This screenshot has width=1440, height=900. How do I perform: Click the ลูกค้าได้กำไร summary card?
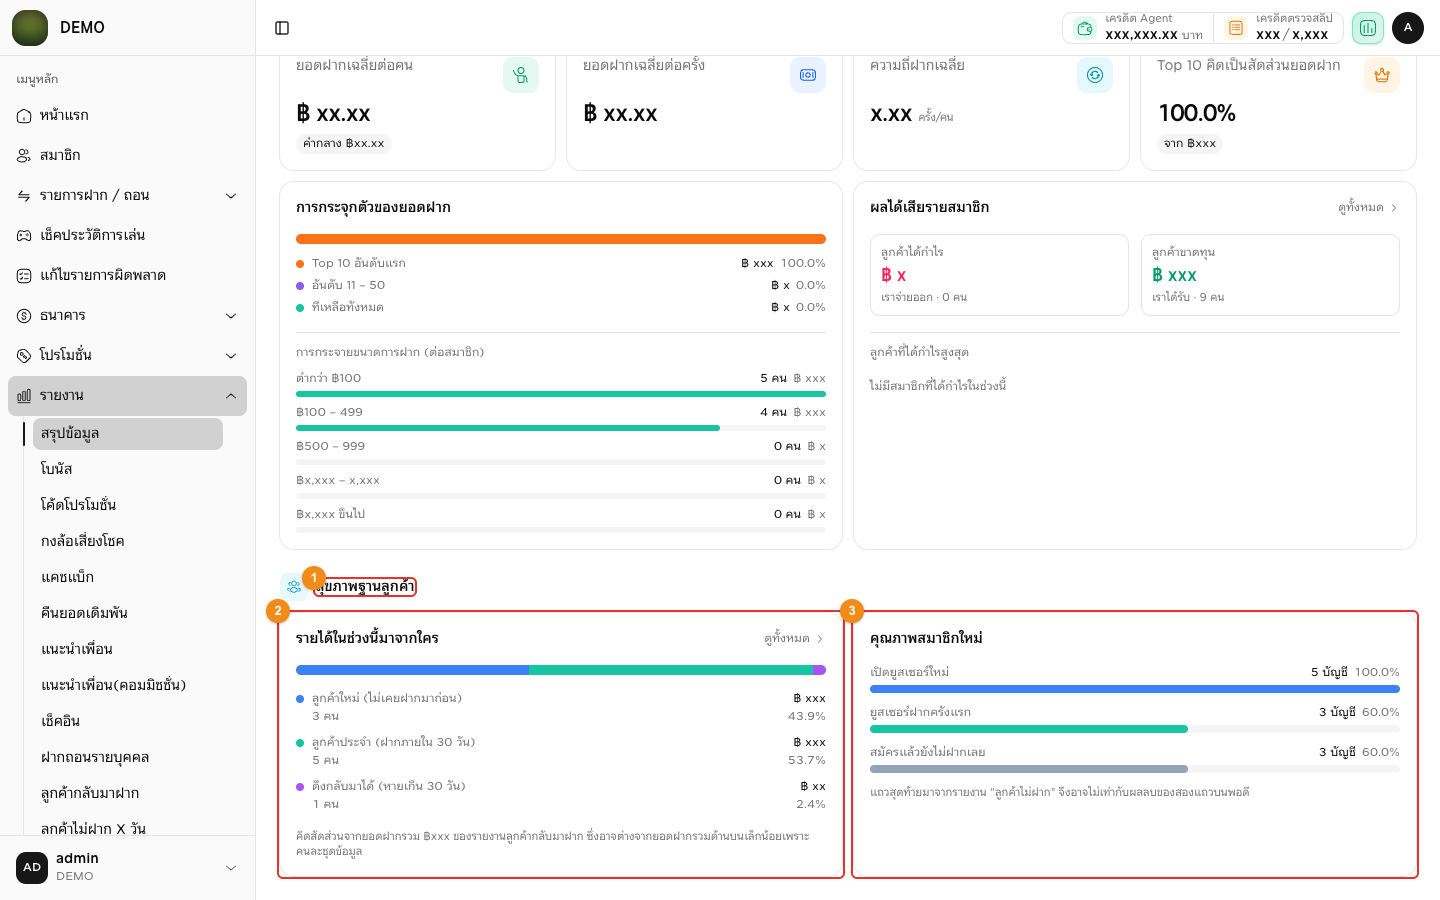coord(999,275)
